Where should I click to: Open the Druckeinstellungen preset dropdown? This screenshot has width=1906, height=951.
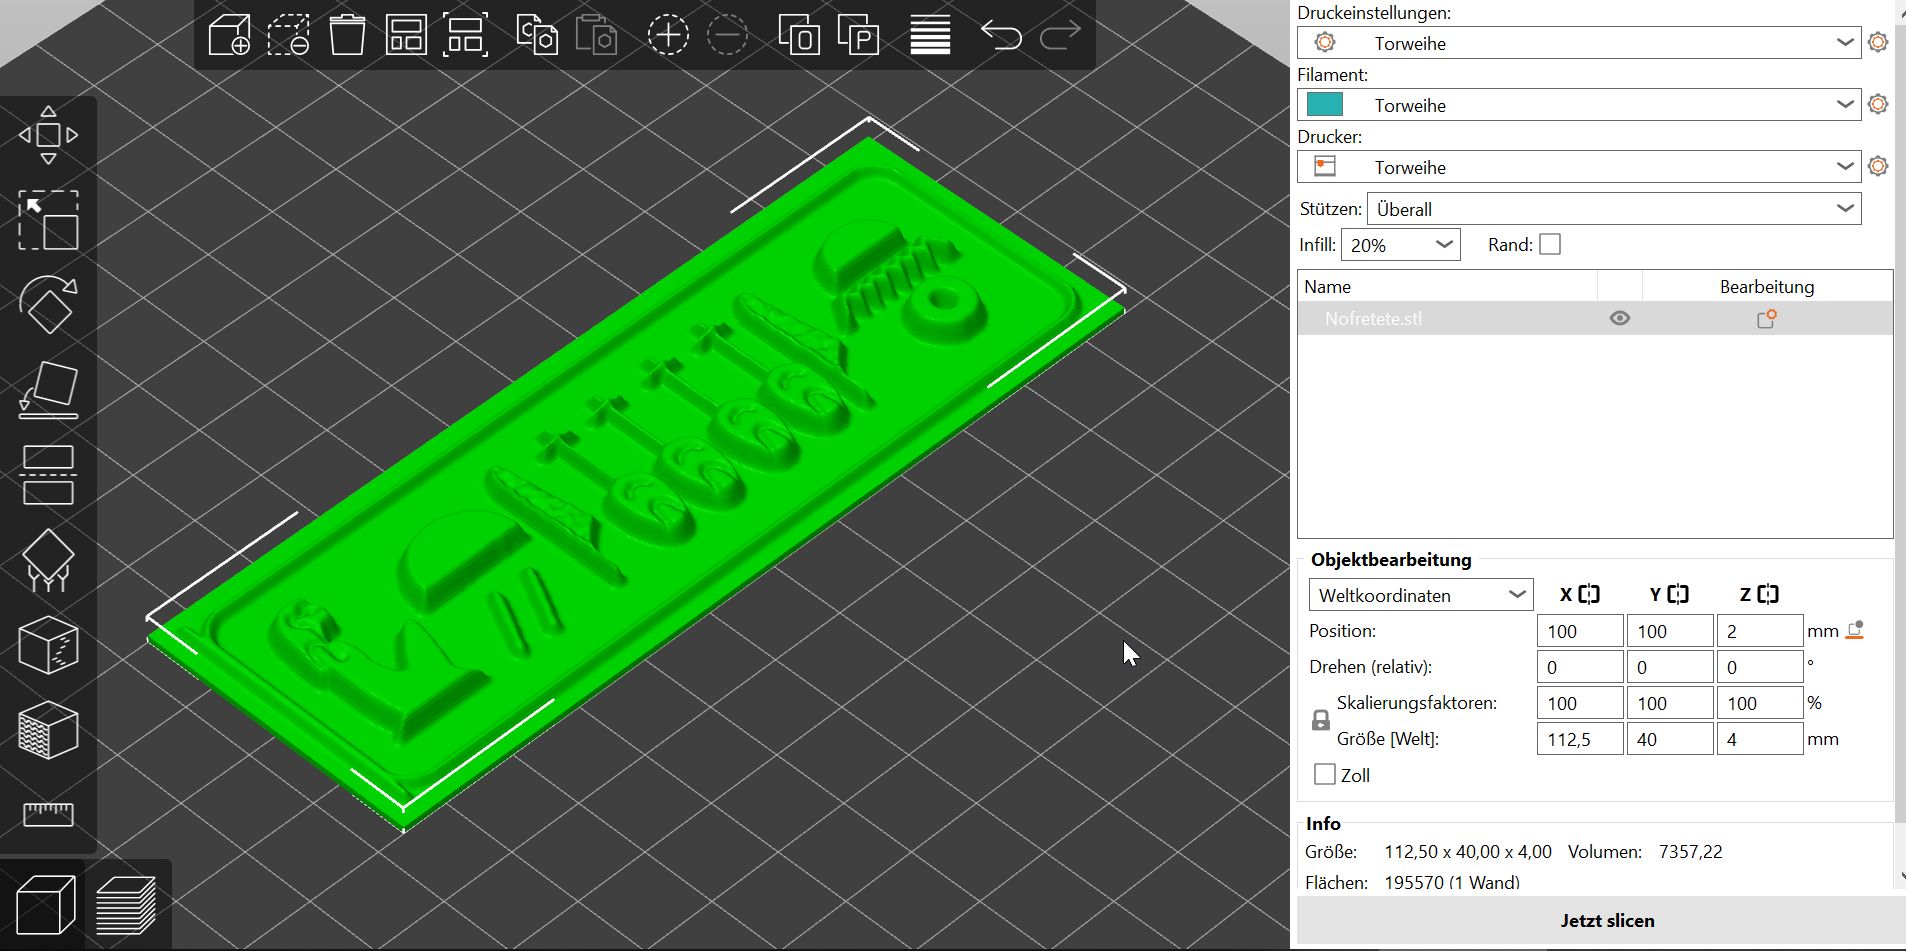(x=1579, y=42)
